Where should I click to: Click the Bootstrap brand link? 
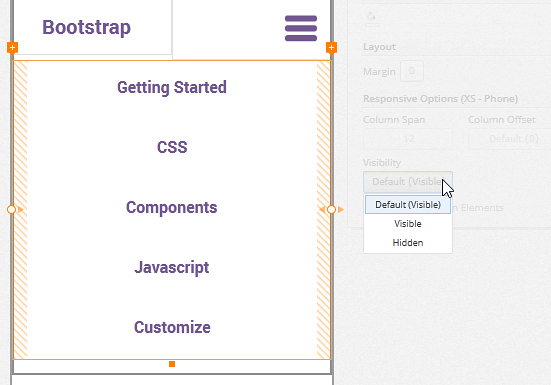pos(86,27)
